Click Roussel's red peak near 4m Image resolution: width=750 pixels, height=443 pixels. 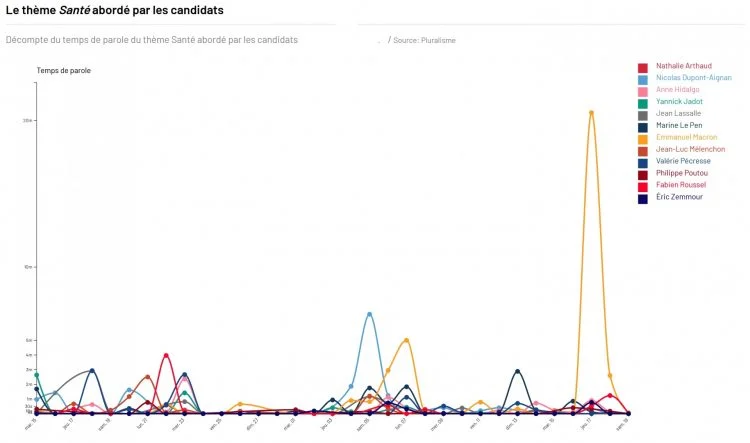[x=166, y=355]
